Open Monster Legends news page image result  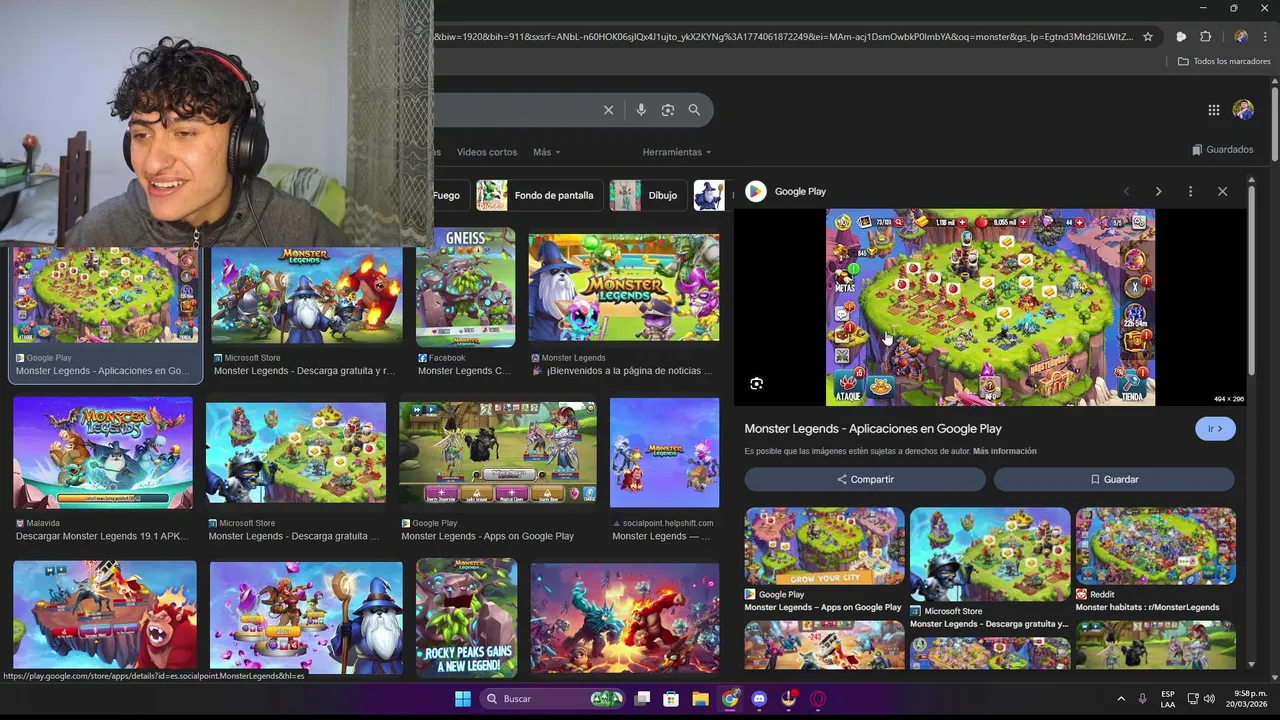point(624,288)
